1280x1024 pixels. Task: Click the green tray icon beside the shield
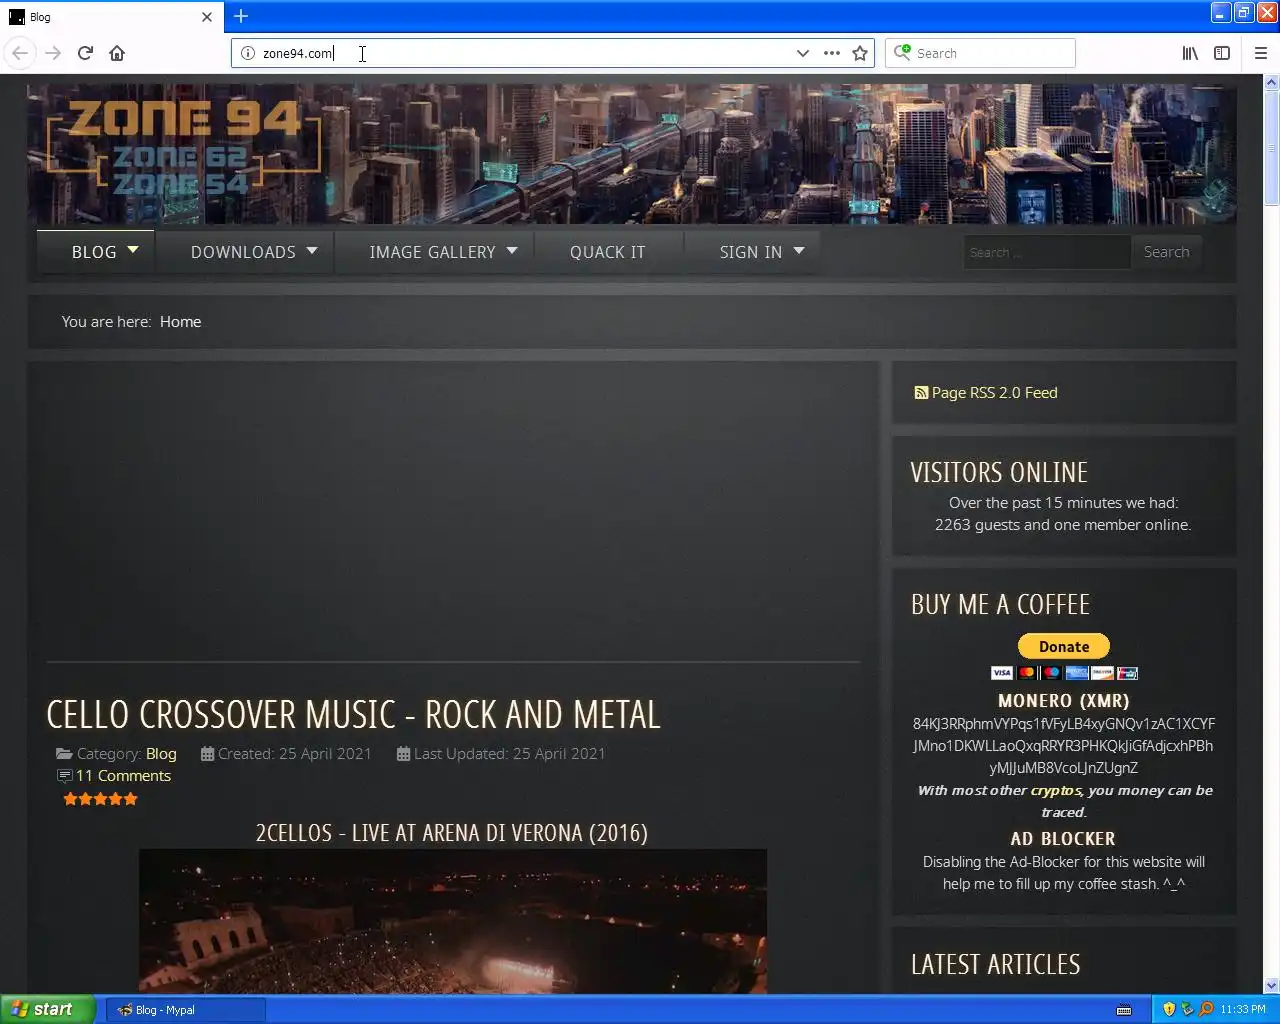(1187, 1009)
